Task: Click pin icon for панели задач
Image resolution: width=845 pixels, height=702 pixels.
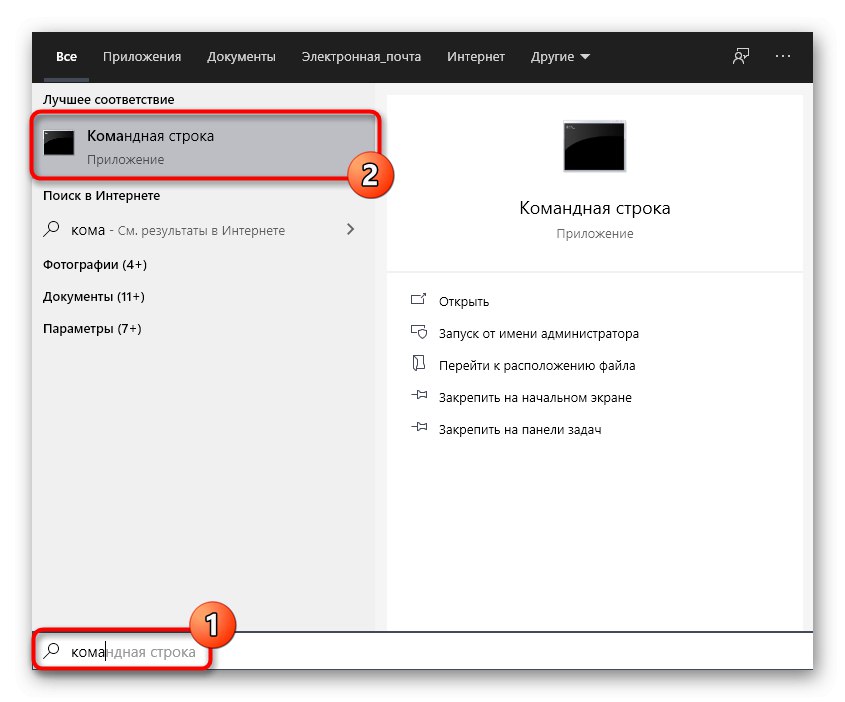Action: pos(419,427)
